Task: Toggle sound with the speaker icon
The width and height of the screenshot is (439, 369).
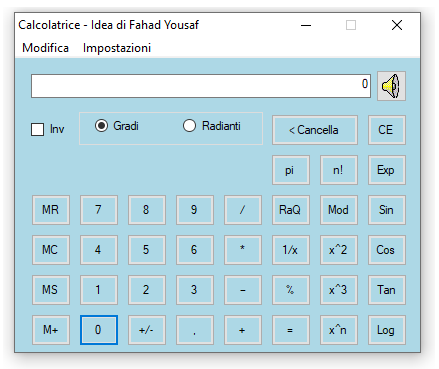Action: [391, 86]
